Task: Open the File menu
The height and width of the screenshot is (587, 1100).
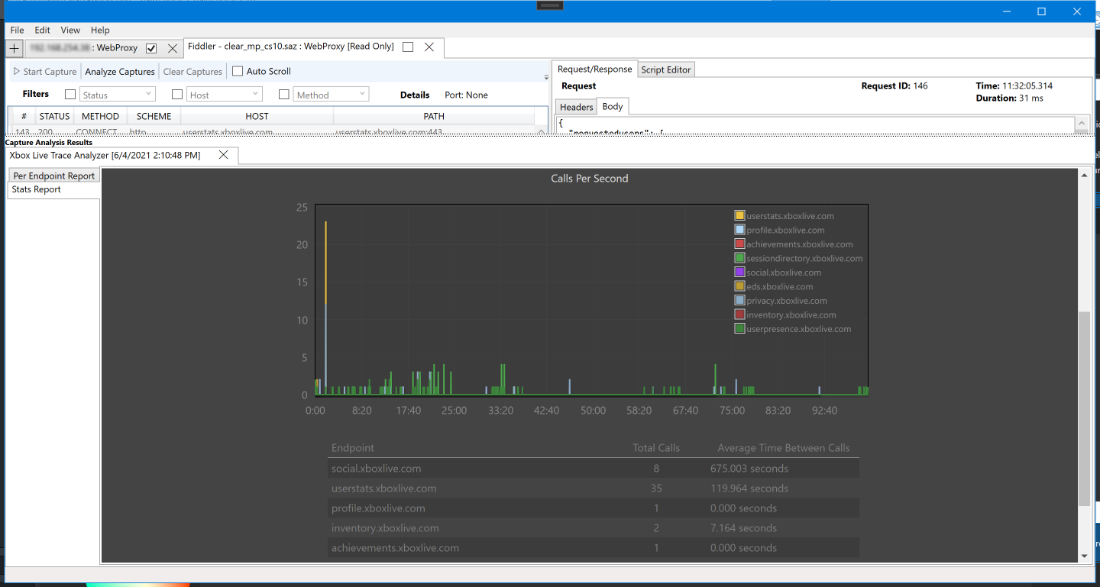Action: 17,30
